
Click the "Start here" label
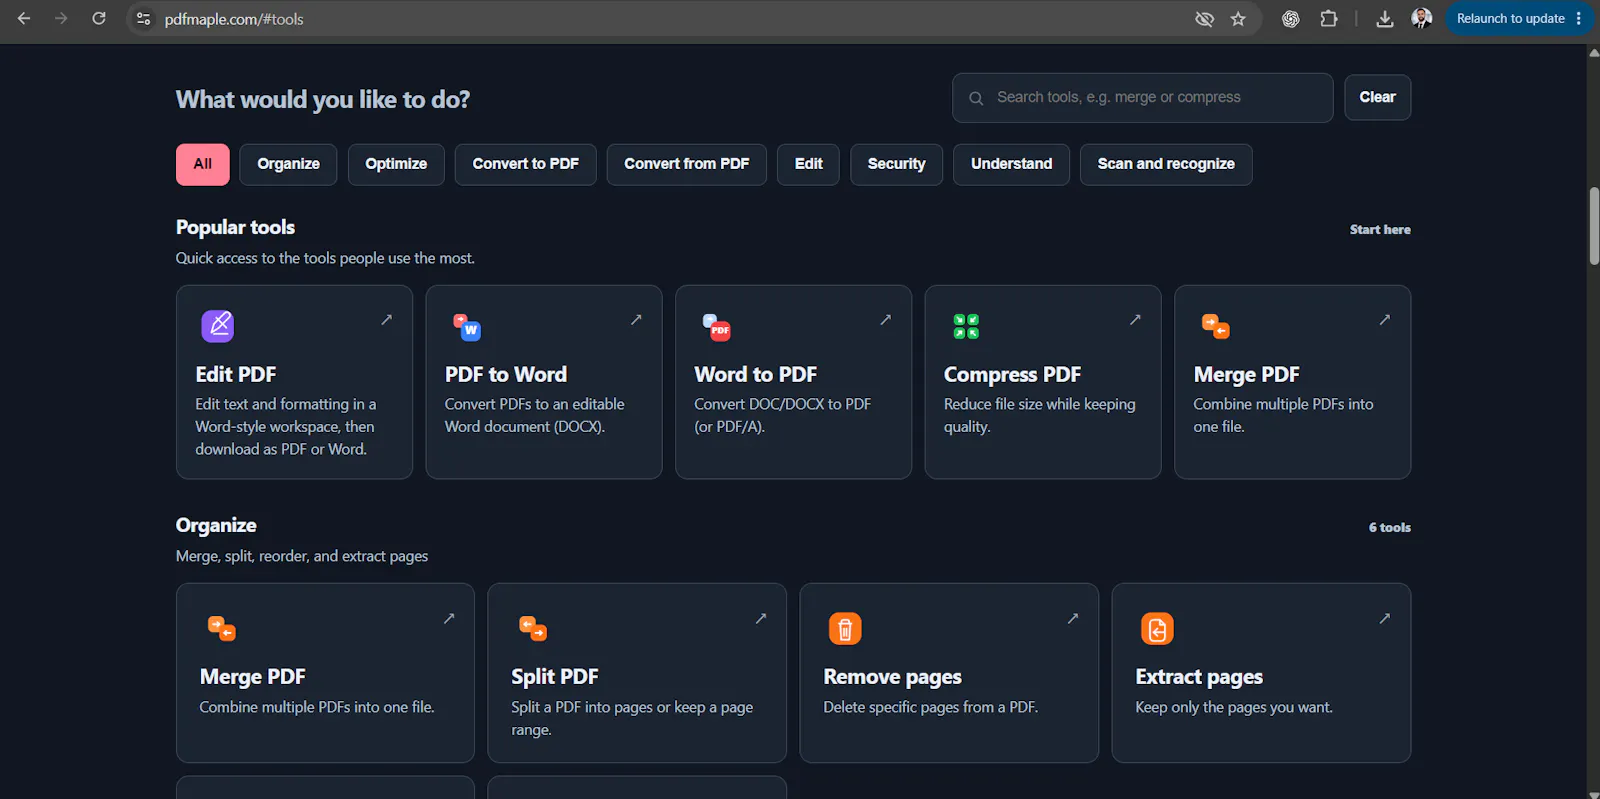click(x=1380, y=230)
